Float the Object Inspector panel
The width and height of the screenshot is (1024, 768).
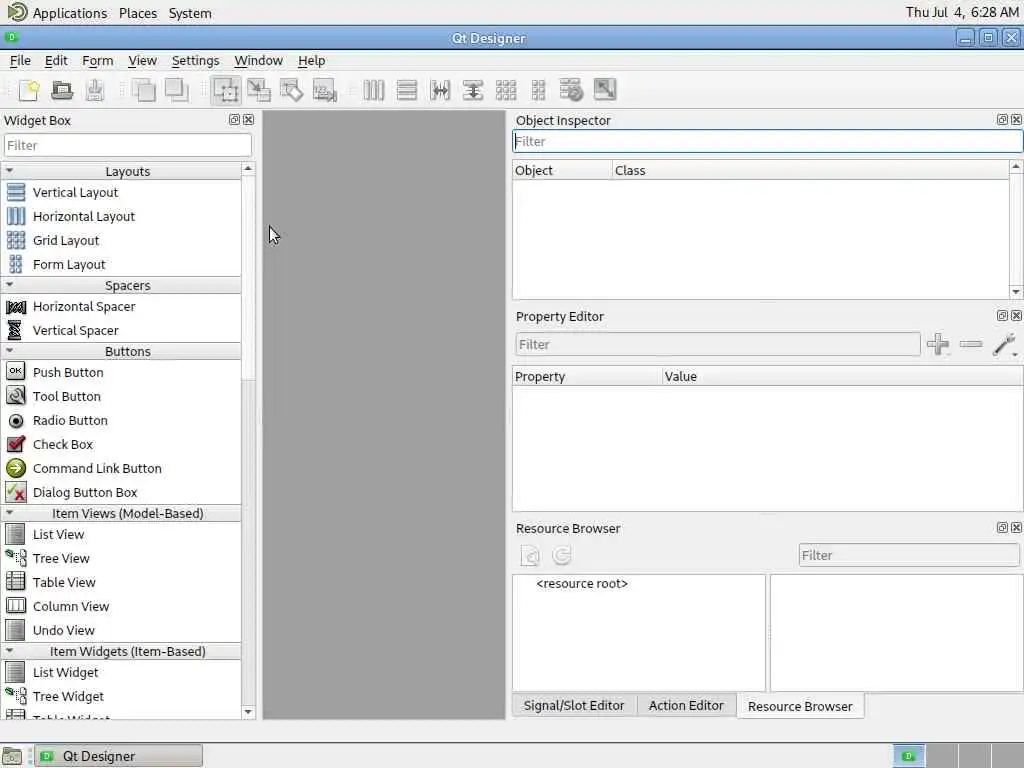coord(1002,120)
